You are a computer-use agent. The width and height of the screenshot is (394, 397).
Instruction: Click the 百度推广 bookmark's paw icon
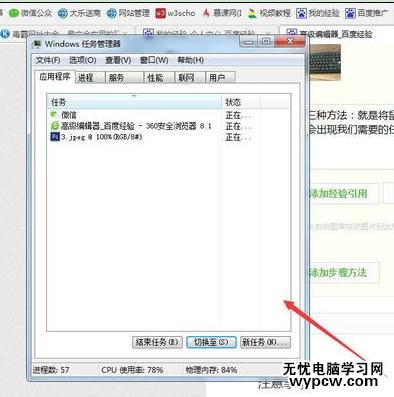pos(350,13)
